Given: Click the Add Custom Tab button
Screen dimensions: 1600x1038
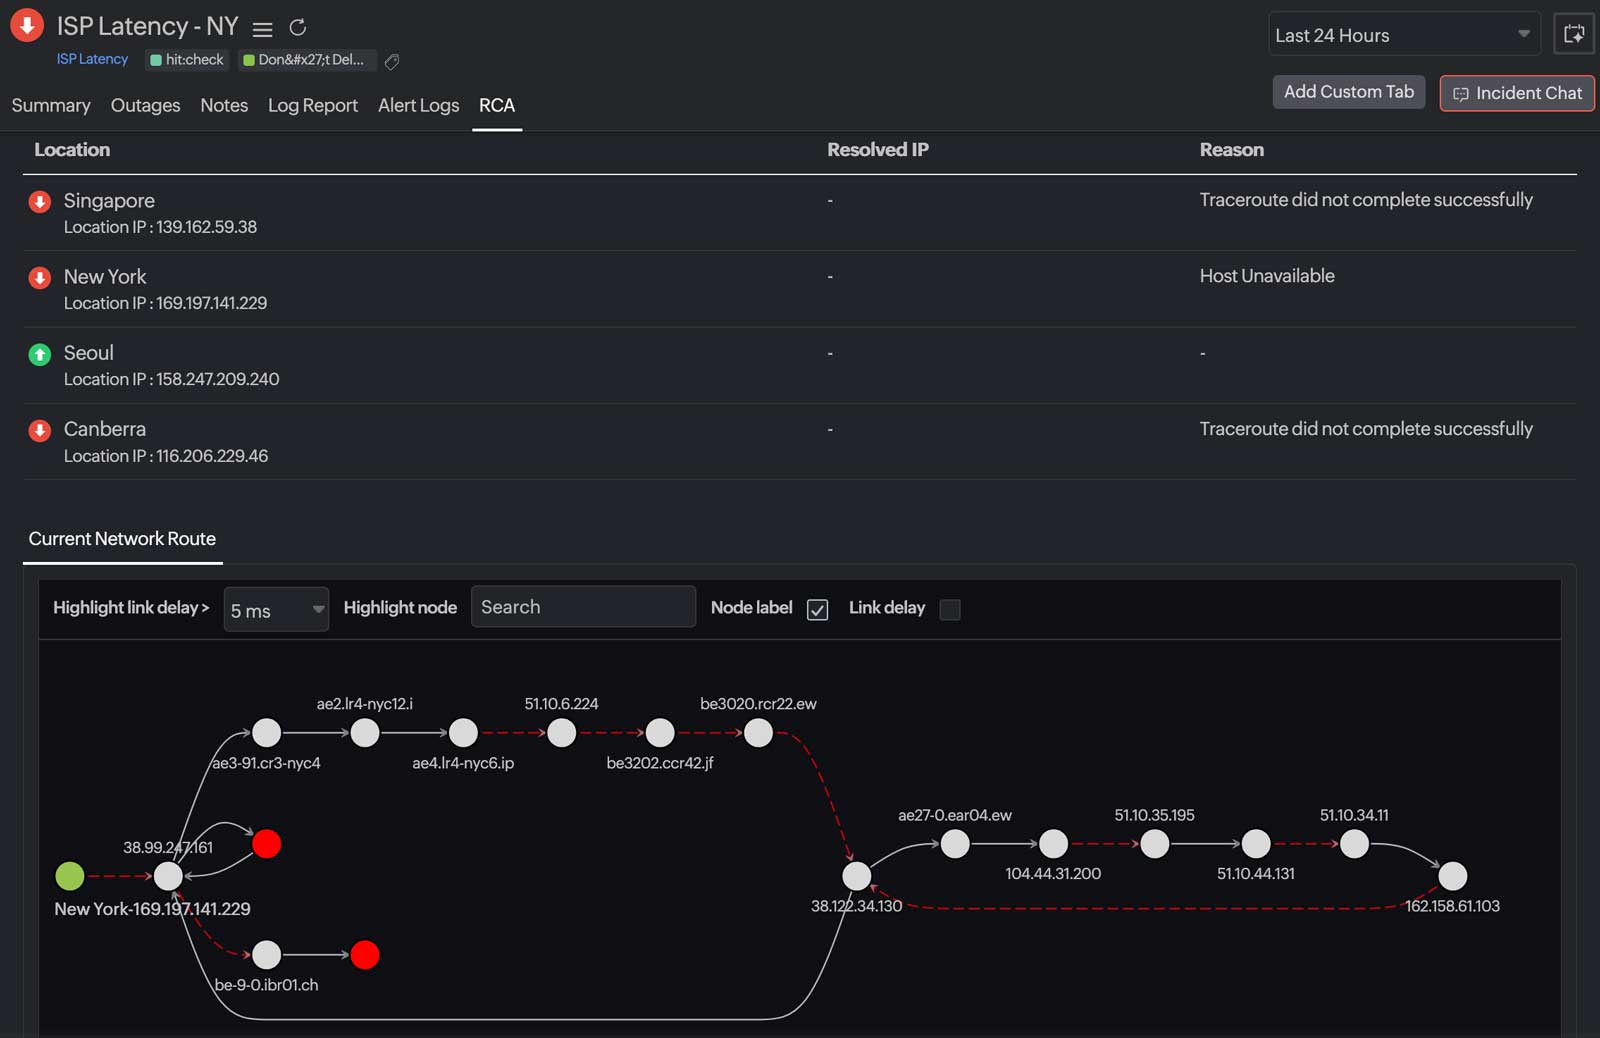Looking at the screenshot, I should pos(1348,92).
